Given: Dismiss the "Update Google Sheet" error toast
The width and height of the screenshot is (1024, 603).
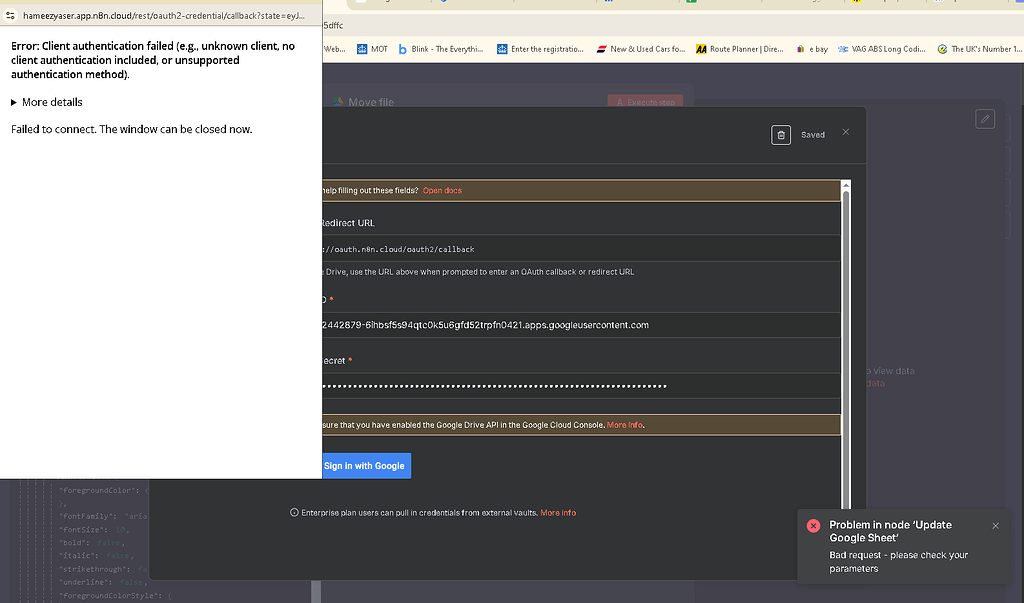Looking at the screenshot, I should click(x=995, y=525).
